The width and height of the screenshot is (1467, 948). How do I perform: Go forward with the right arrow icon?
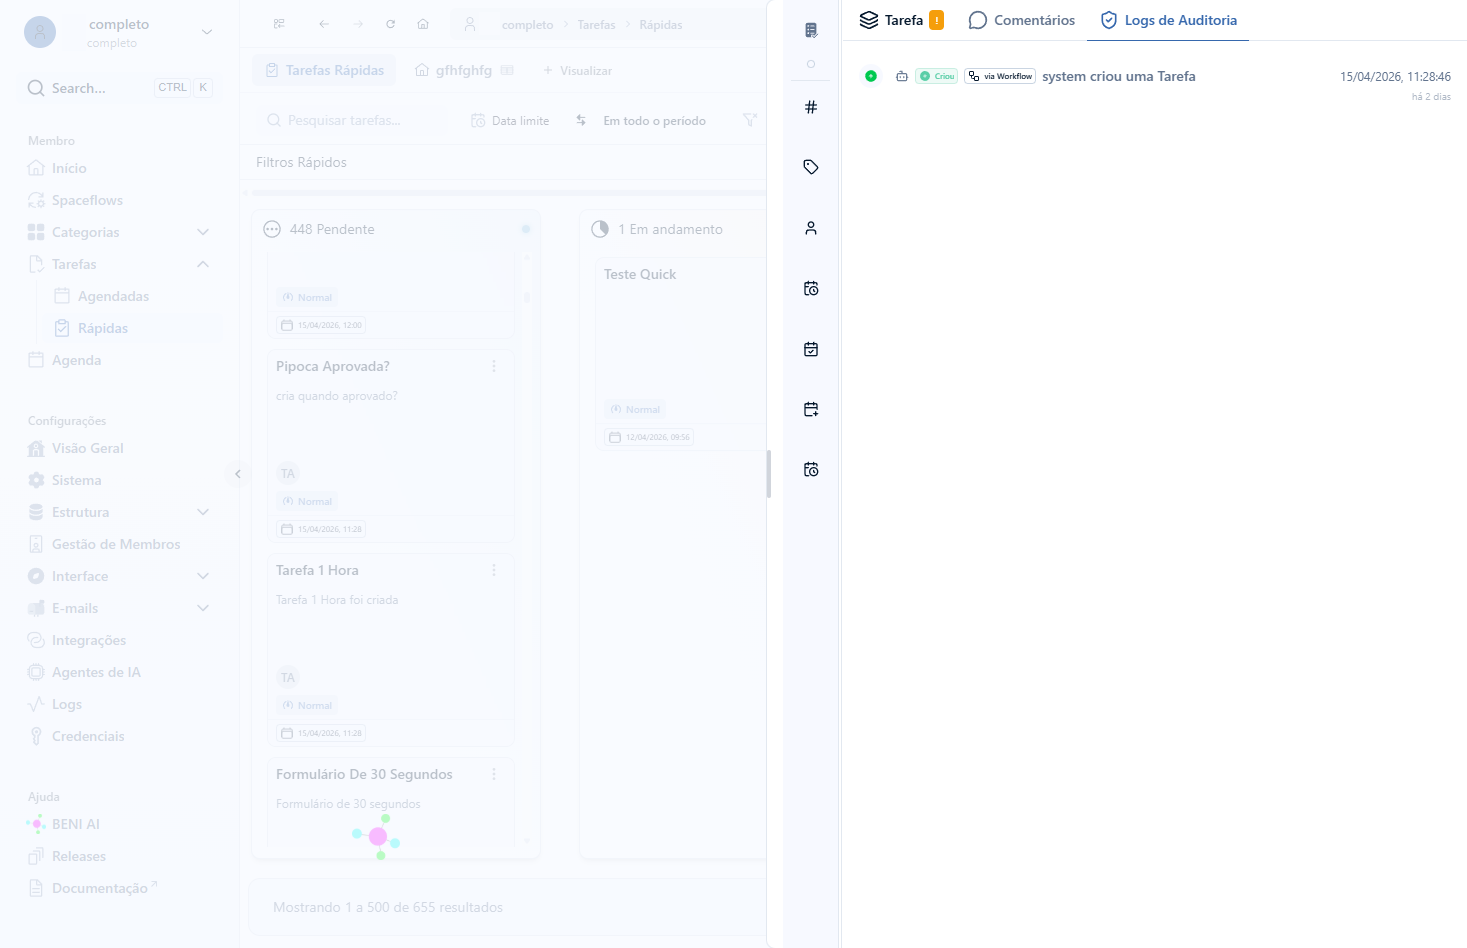[x=358, y=24]
